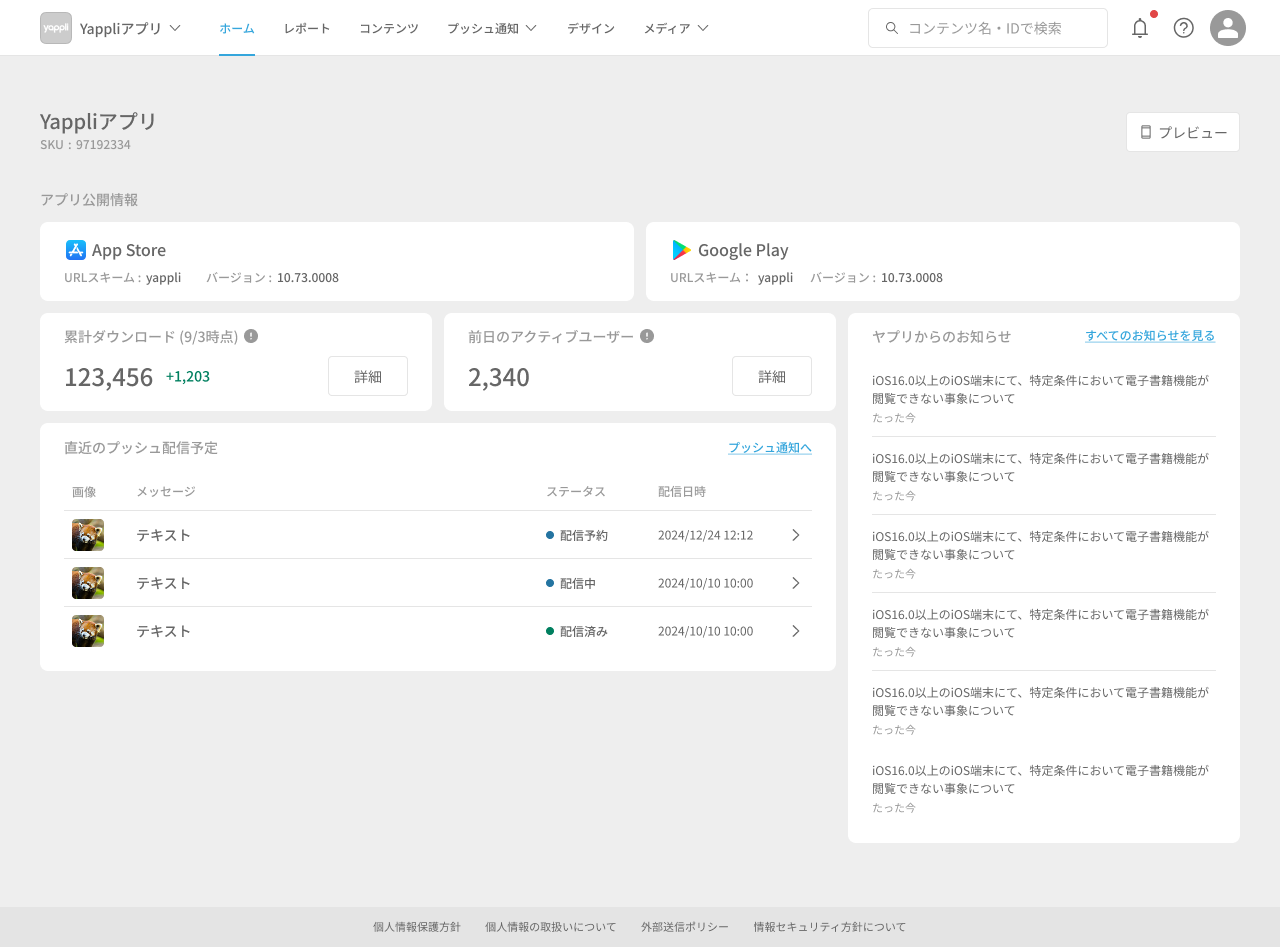This screenshot has width=1280, height=947.
Task: Click info icon beside 前日のアクティブユーザー
Action: pos(647,336)
